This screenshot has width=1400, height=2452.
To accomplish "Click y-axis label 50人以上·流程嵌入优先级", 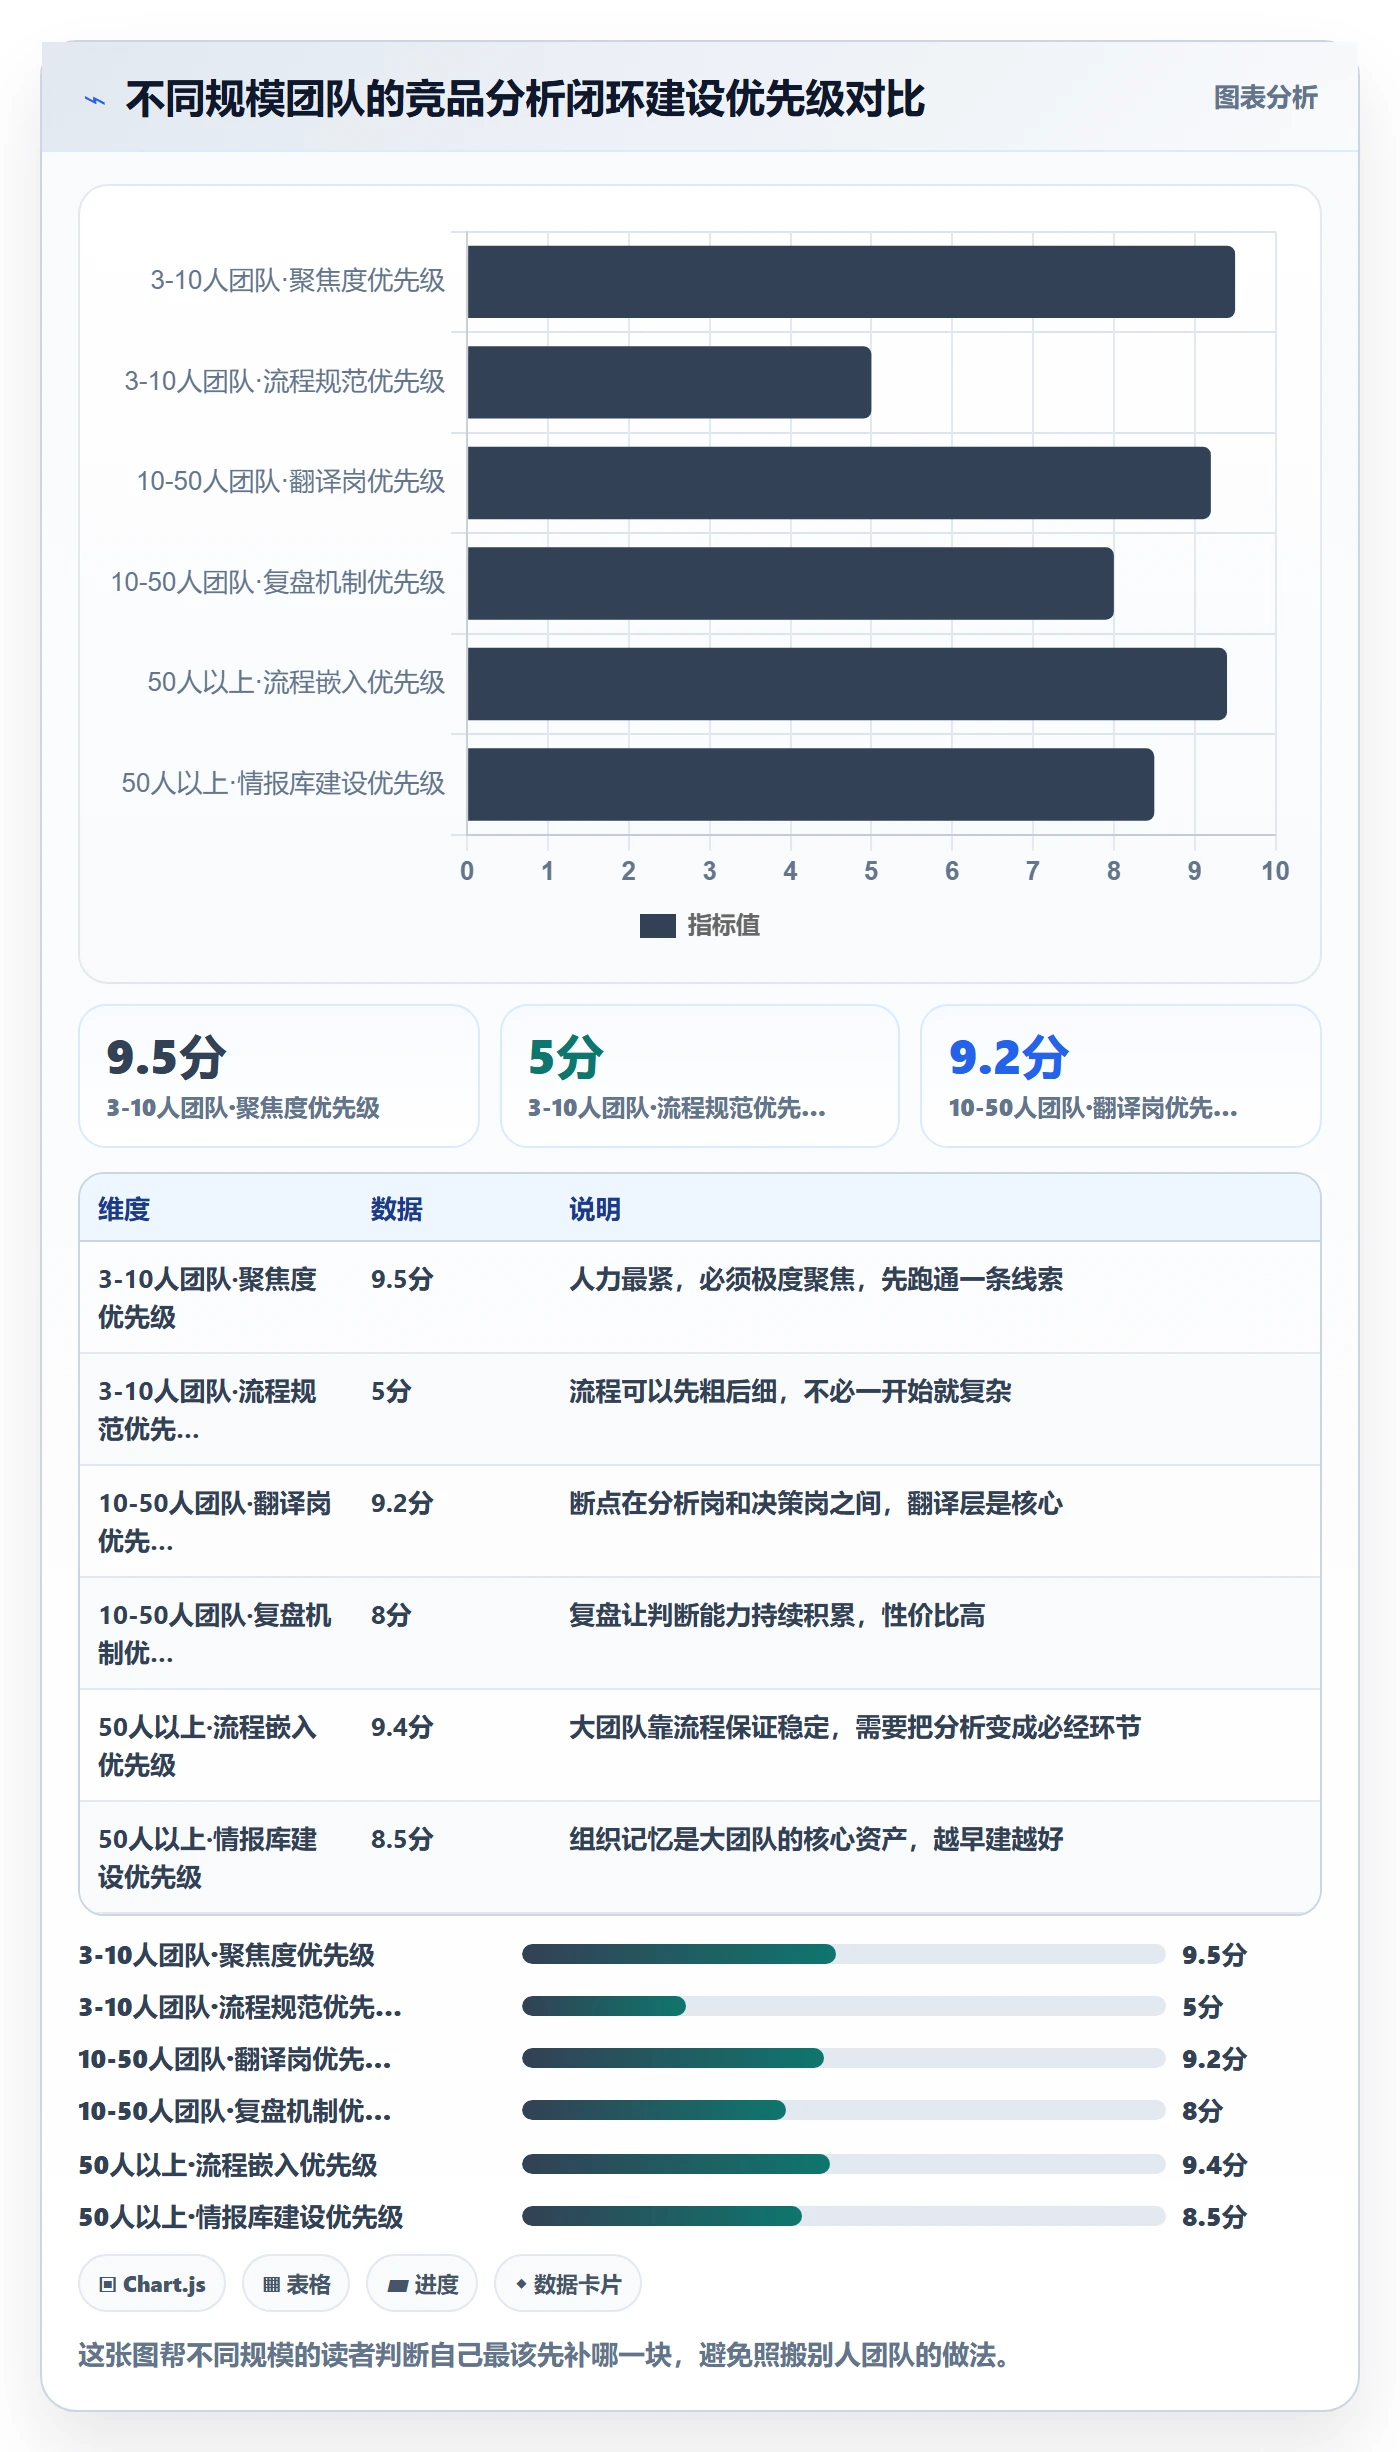I will coord(296,682).
